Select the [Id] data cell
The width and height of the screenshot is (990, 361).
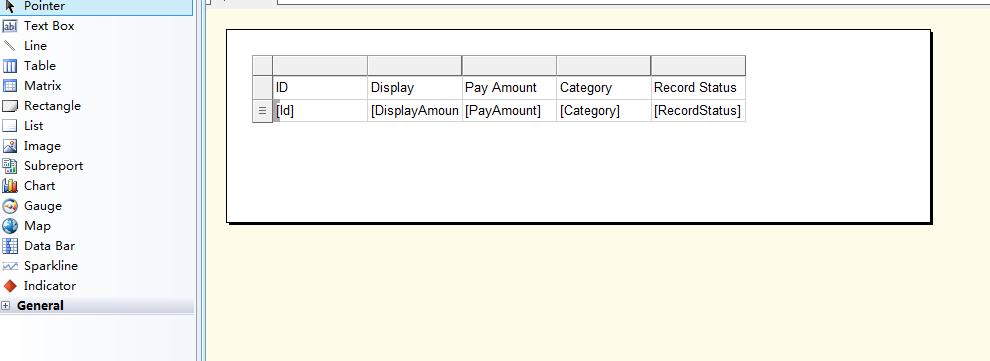320,110
